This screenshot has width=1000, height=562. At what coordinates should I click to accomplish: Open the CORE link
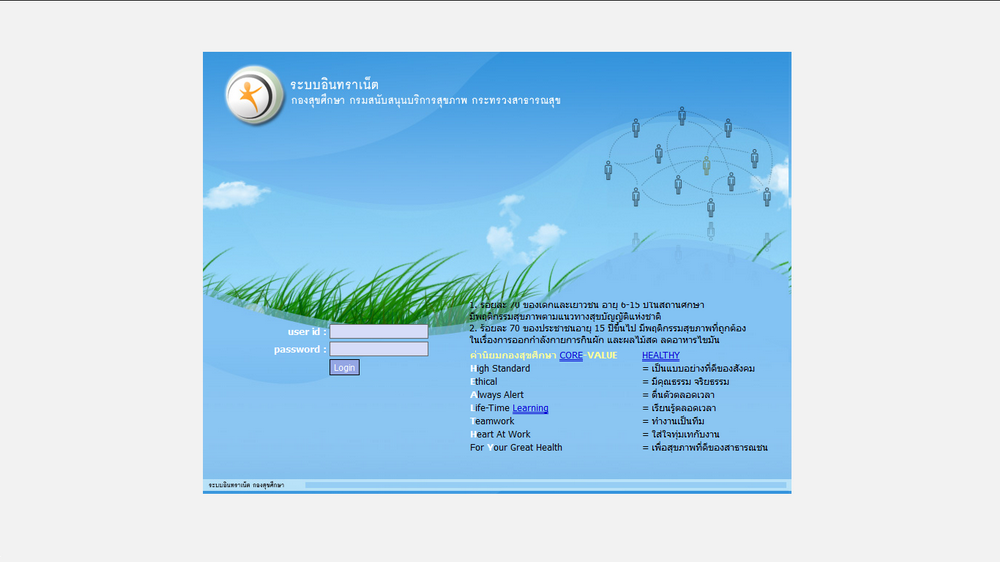pos(571,355)
